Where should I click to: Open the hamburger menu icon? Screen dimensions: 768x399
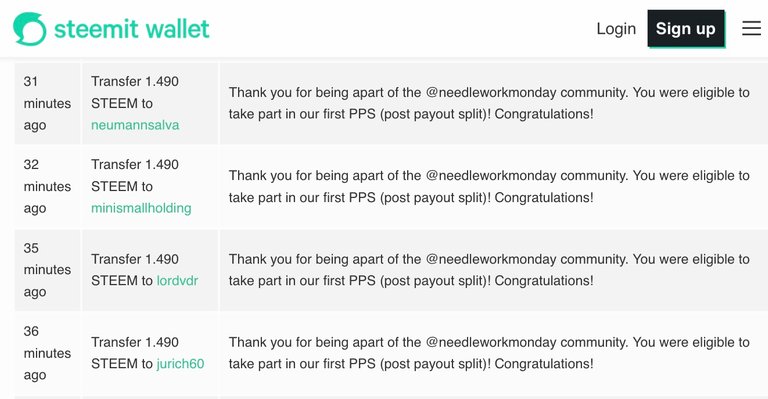point(751,28)
